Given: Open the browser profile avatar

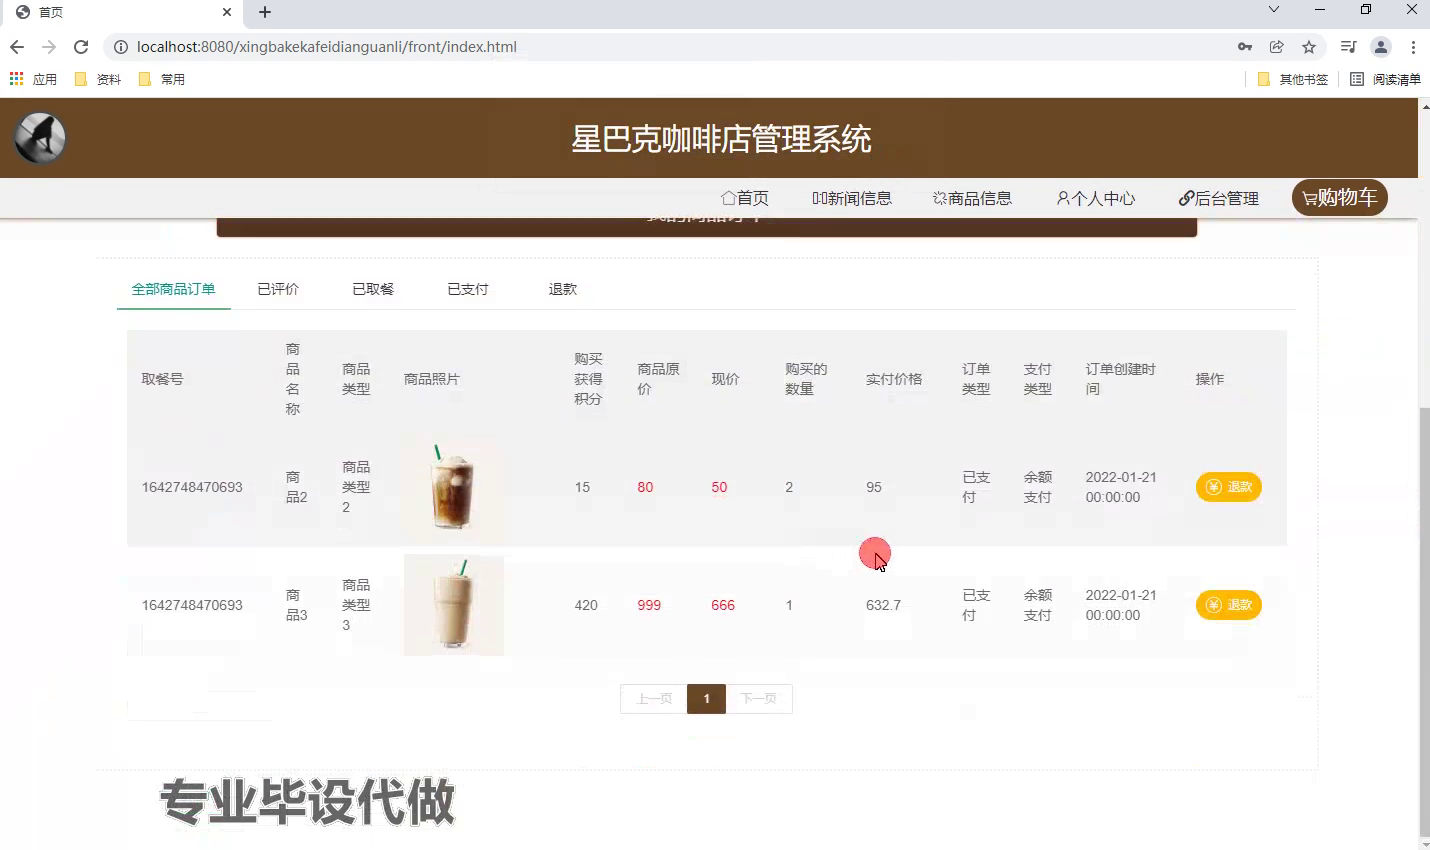Looking at the screenshot, I should pos(1381,47).
